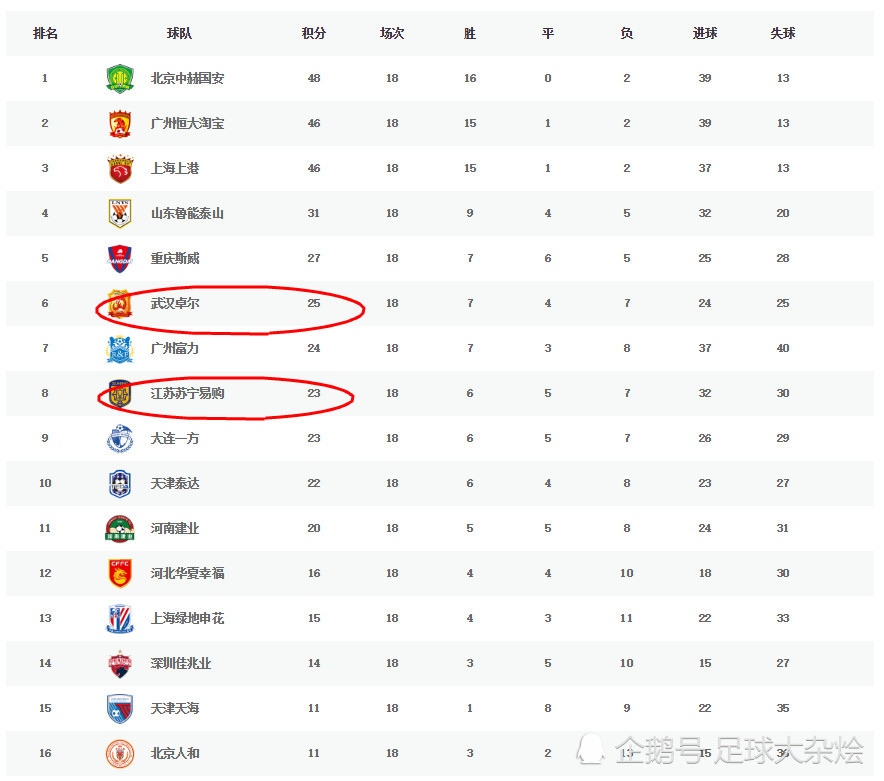Click the 北京中赫国安 team logo
The width and height of the screenshot is (884, 781).
tap(120, 78)
